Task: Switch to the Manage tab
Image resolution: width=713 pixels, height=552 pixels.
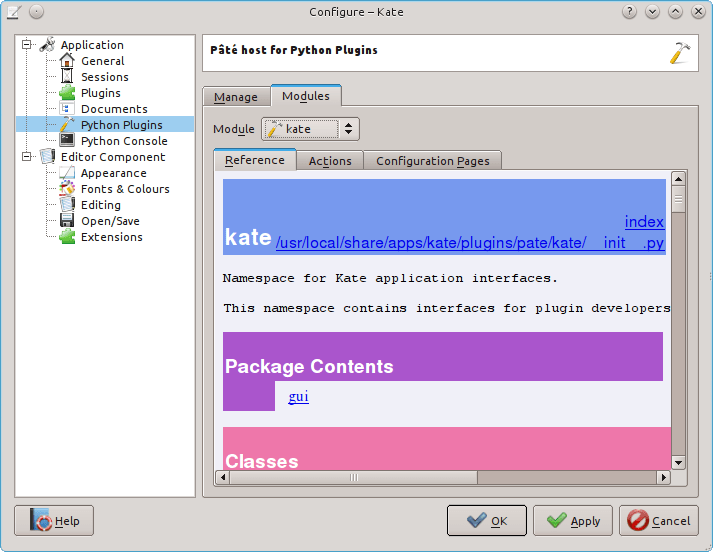Action: click(x=236, y=97)
